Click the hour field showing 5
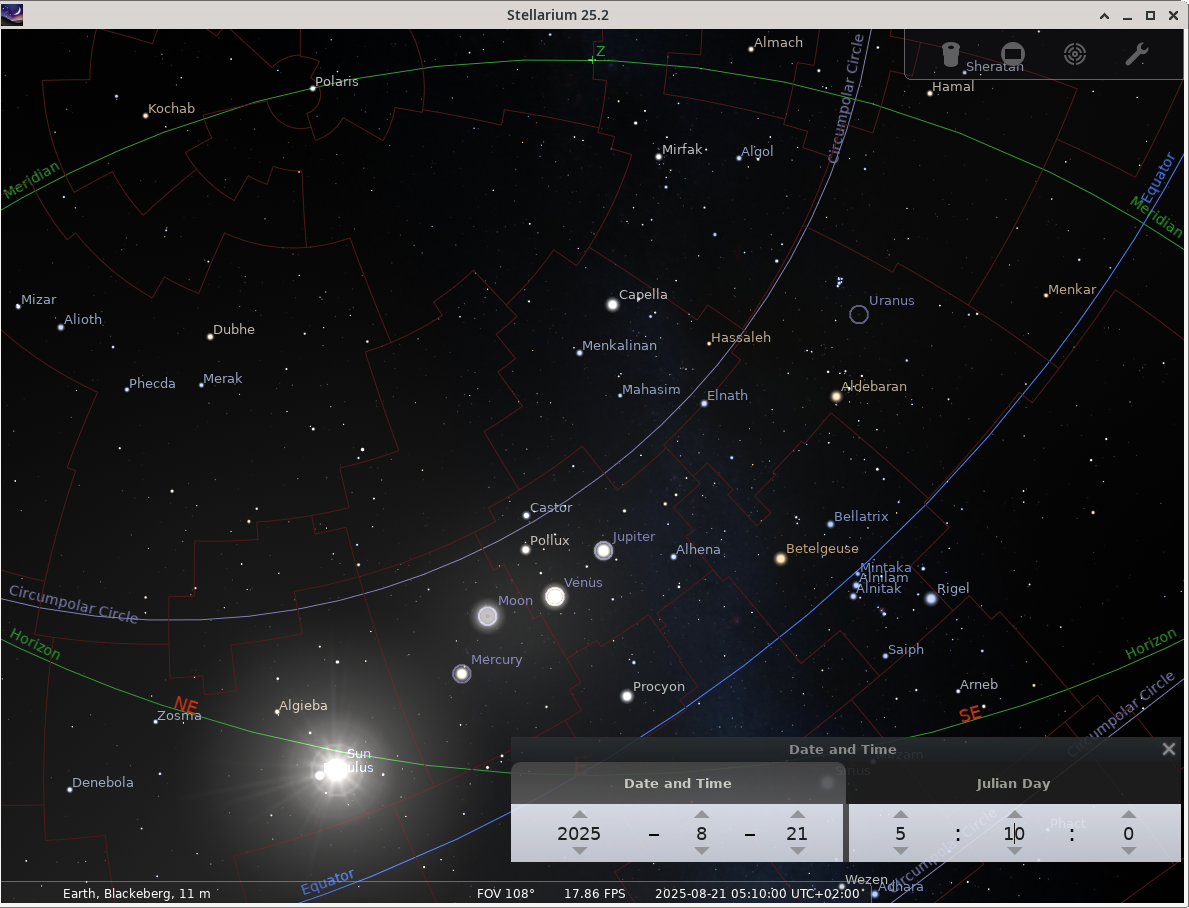The image size is (1189, 908). point(900,834)
